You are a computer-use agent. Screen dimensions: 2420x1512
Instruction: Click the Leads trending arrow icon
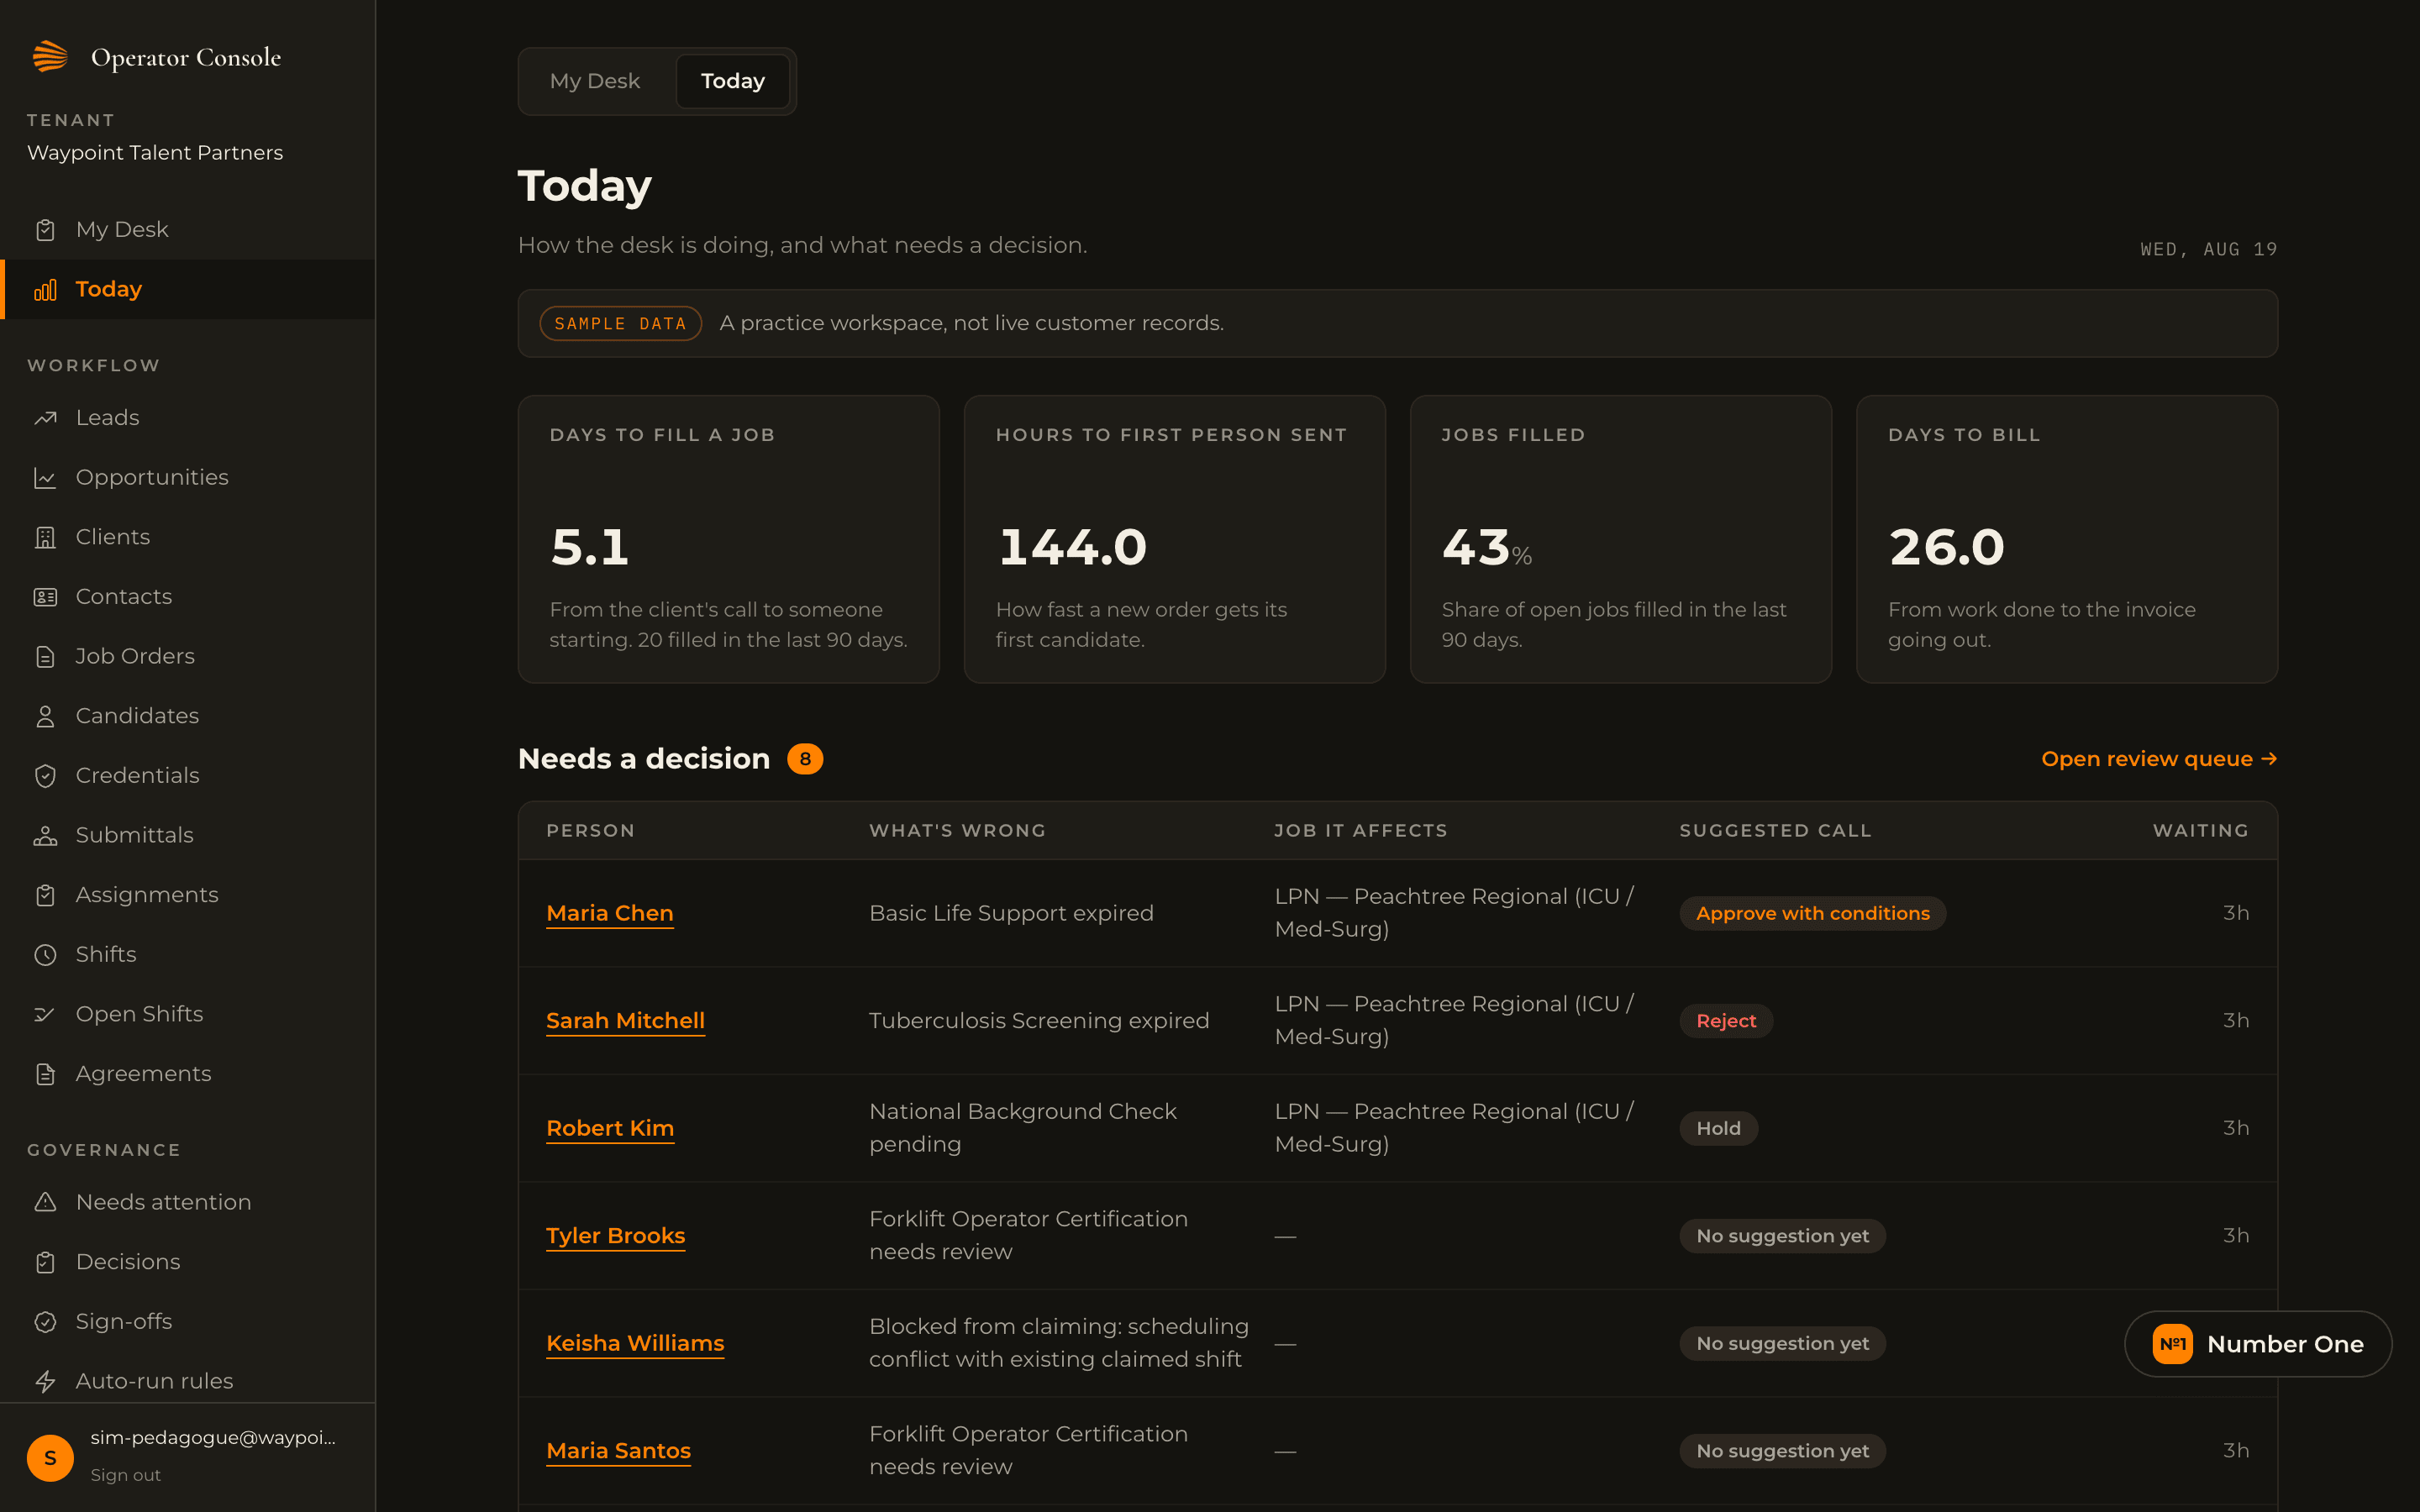45,418
